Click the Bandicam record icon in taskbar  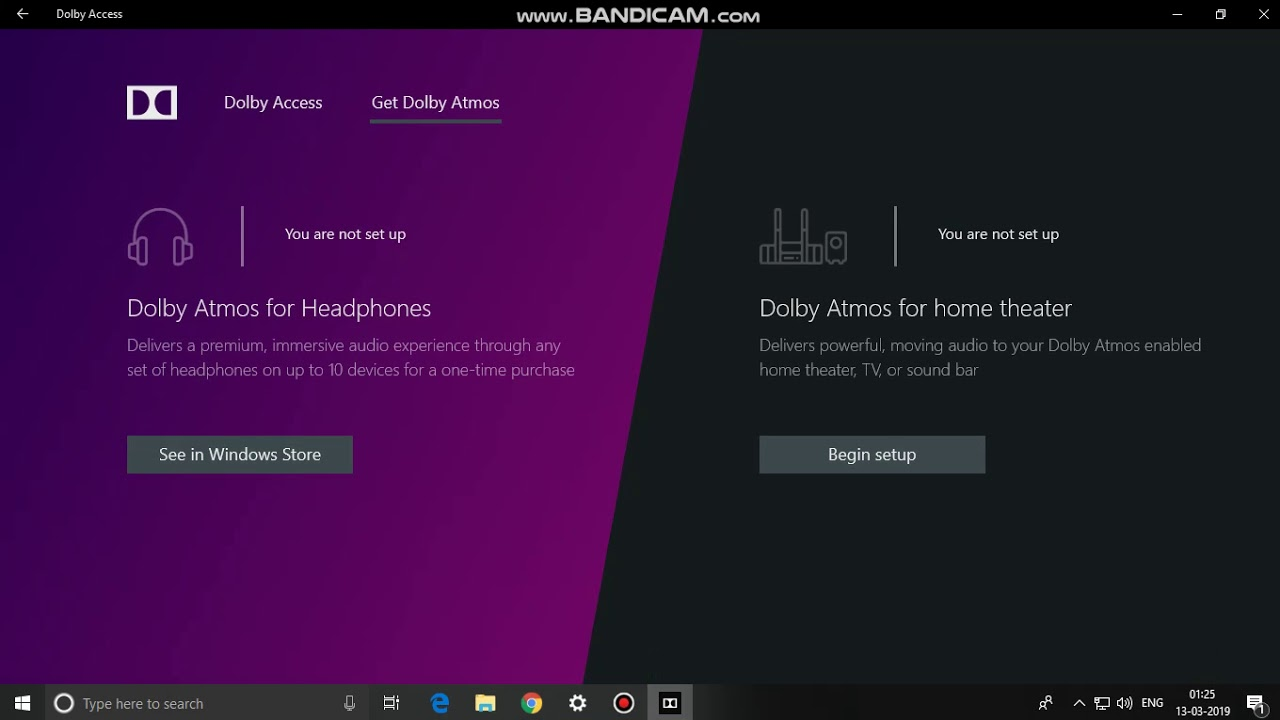624,703
